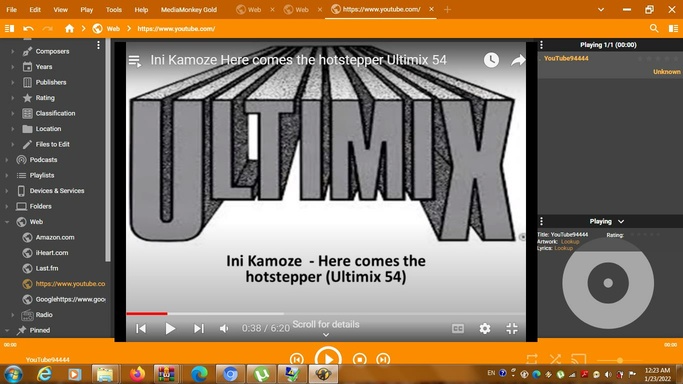Expand the Podcasts tree node
The image size is (683, 384).
[x=7, y=160]
